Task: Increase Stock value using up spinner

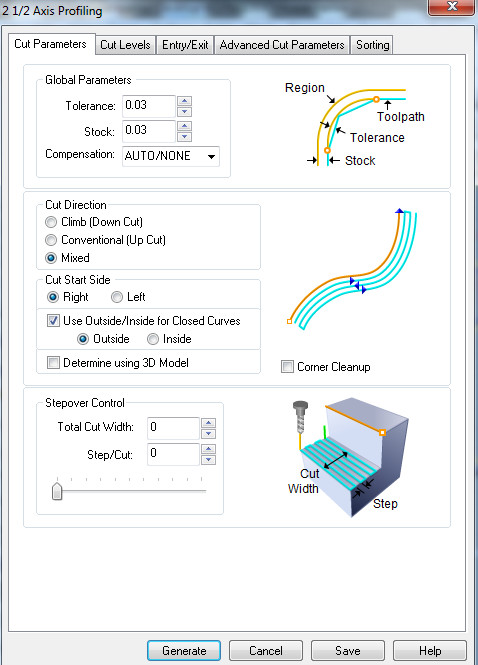Action: 184,126
